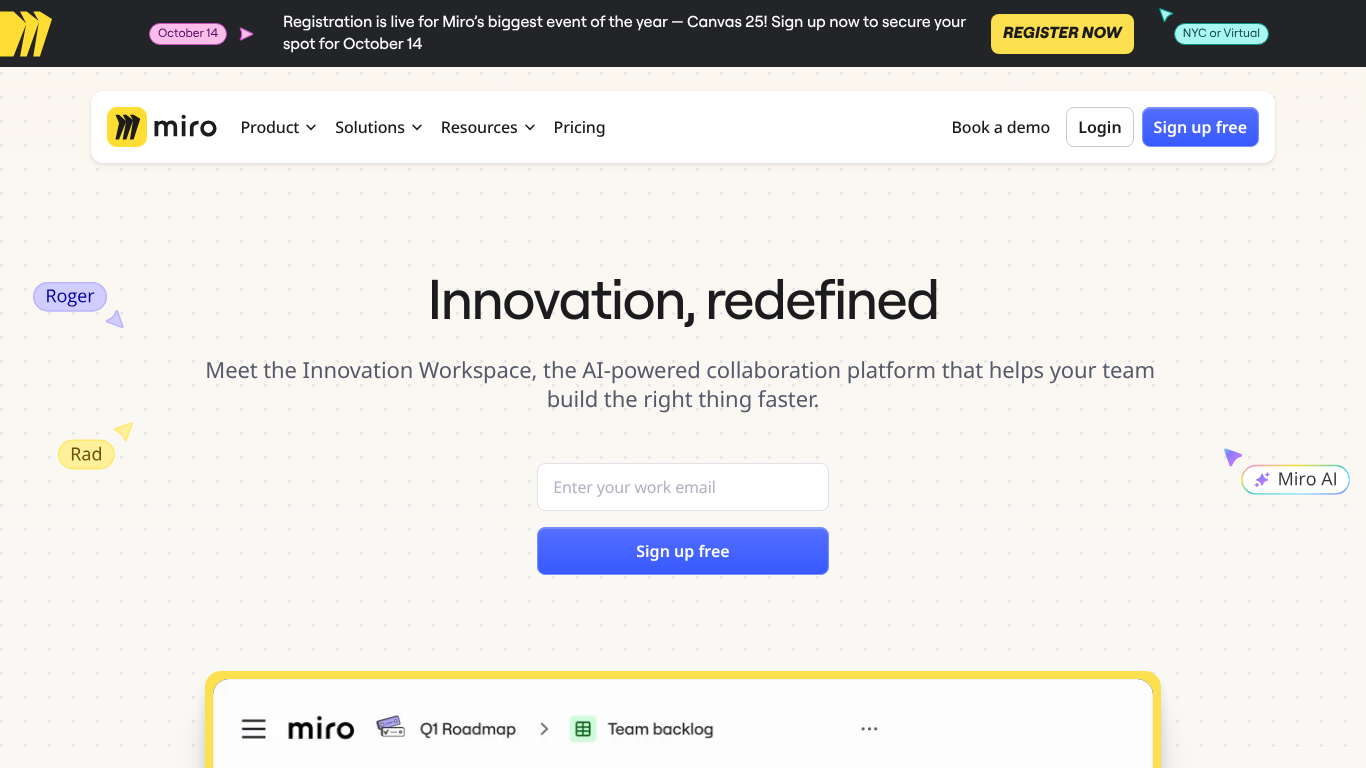
Task: Expand the Resources dropdown
Action: pyautogui.click(x=487, y=127)
